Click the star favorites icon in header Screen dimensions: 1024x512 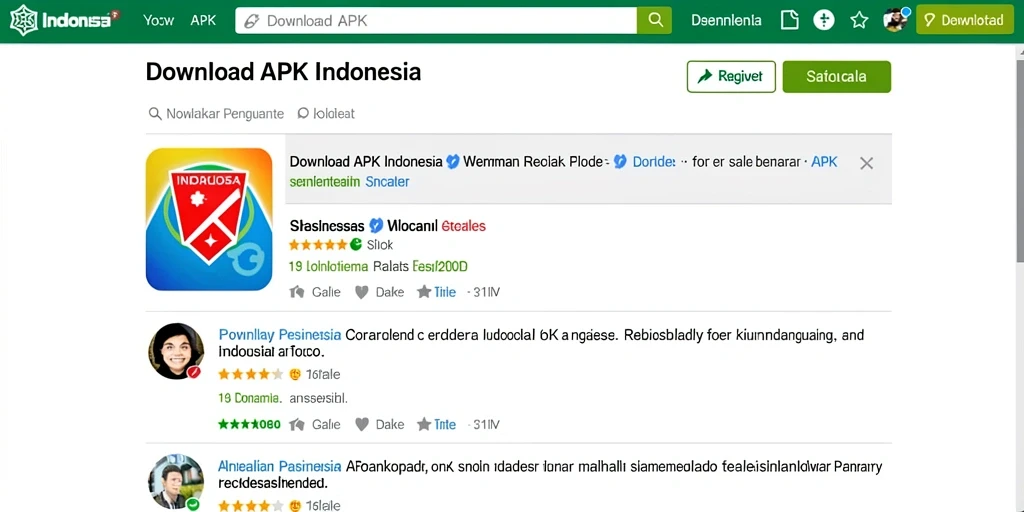[859, 20]
